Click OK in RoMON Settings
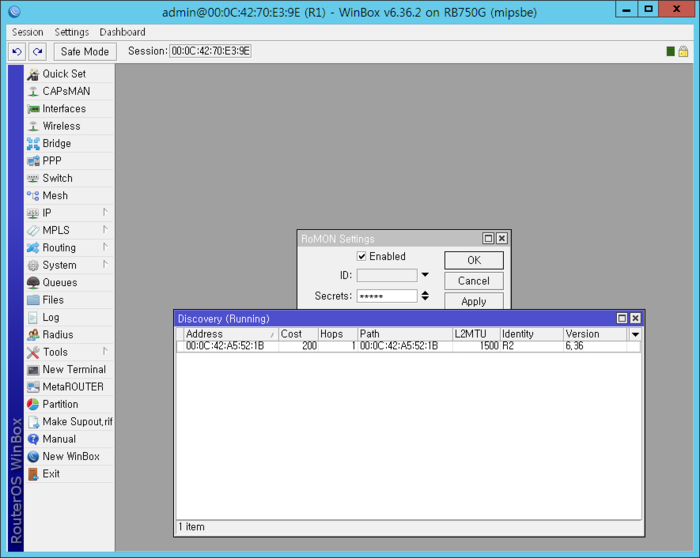Viewport: 700px width, 558px height. tap(474, 260)
